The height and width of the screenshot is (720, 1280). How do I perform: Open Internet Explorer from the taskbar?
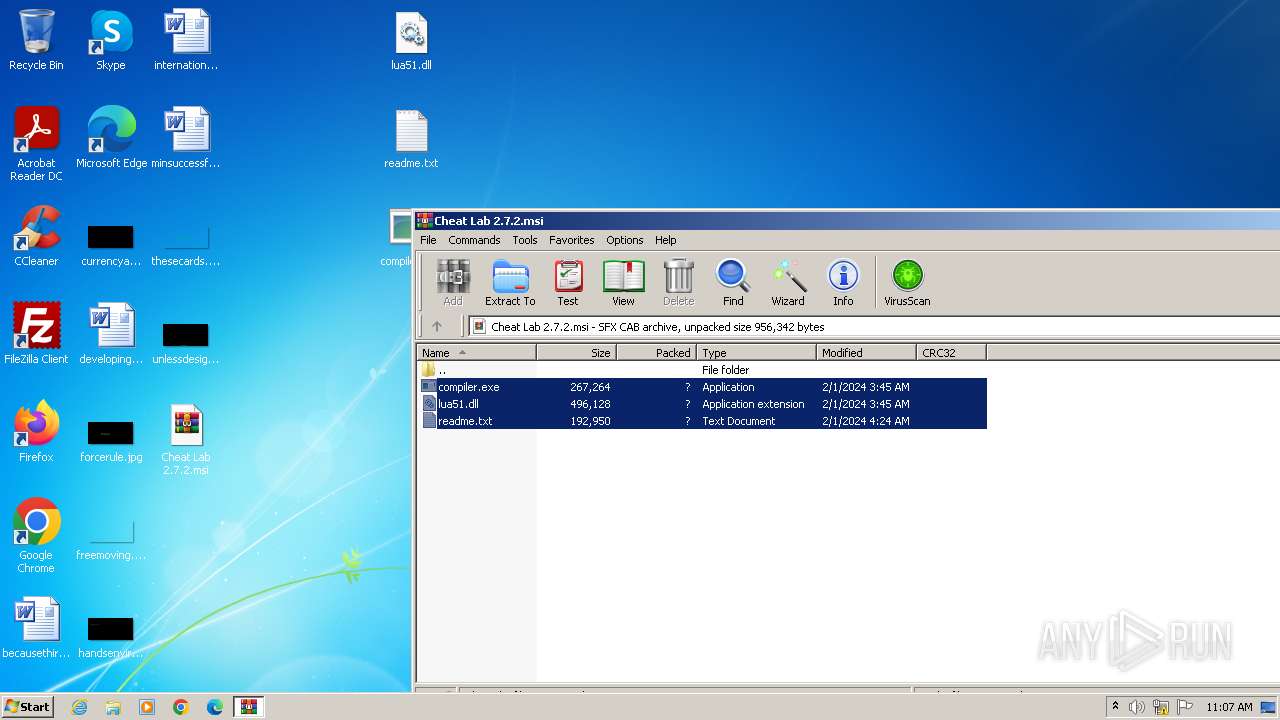point(79,707)
